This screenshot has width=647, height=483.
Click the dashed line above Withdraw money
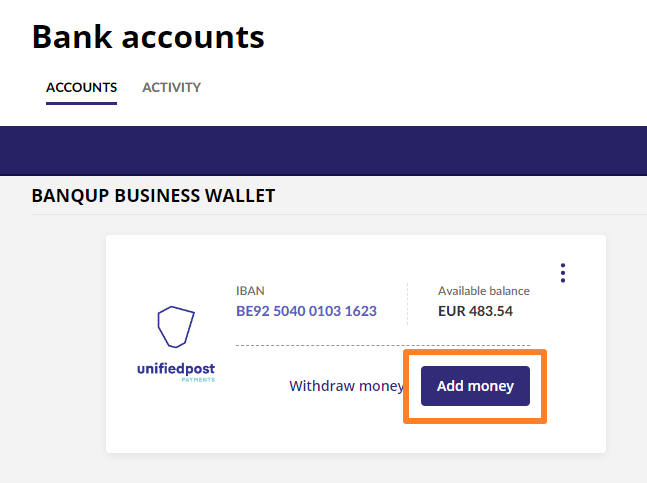coord(383,346)
